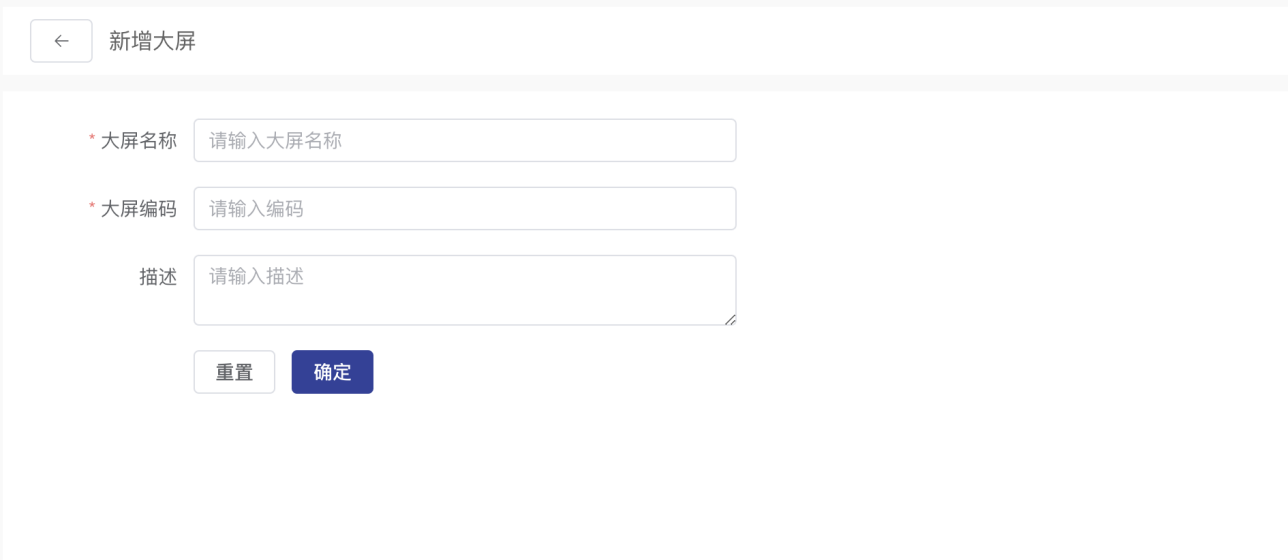The height and width of the screenshot is (560, 1288).
Task: Select the screen code text box
Action: pos(464,209)
